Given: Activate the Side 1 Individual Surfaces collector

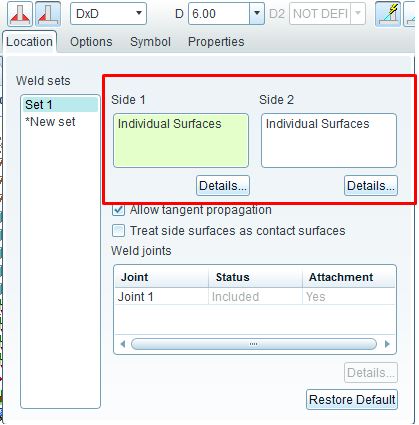Looking at the screenshot, I should pyautogui.click(x=181, y=140).
